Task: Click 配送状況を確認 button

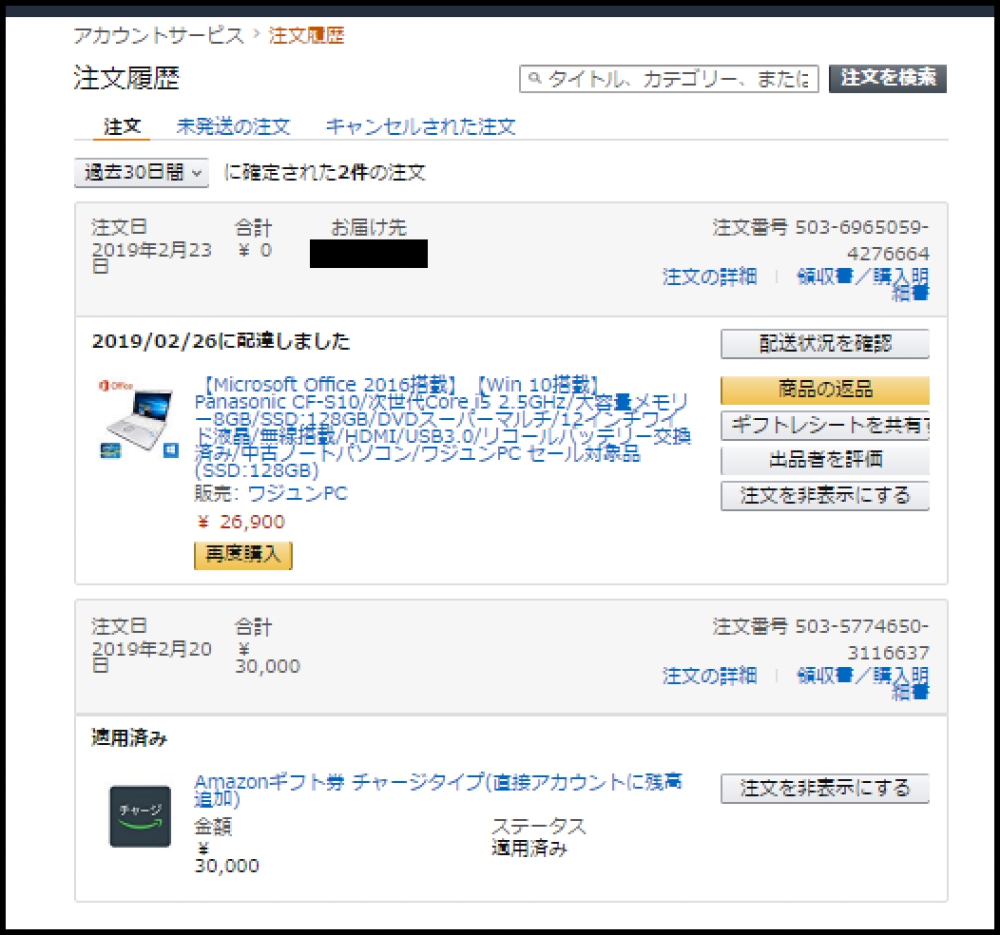Action: click(x=825, y=344)
